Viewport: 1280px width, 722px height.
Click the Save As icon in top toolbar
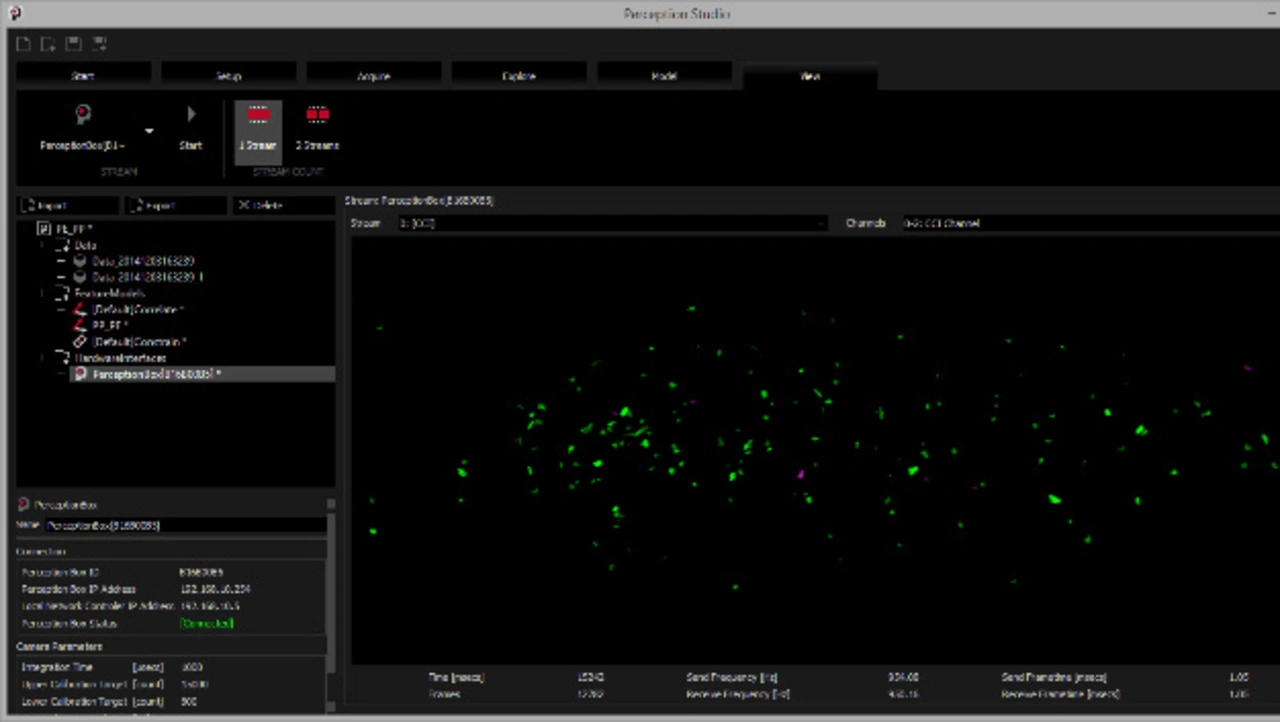point(99,43)
